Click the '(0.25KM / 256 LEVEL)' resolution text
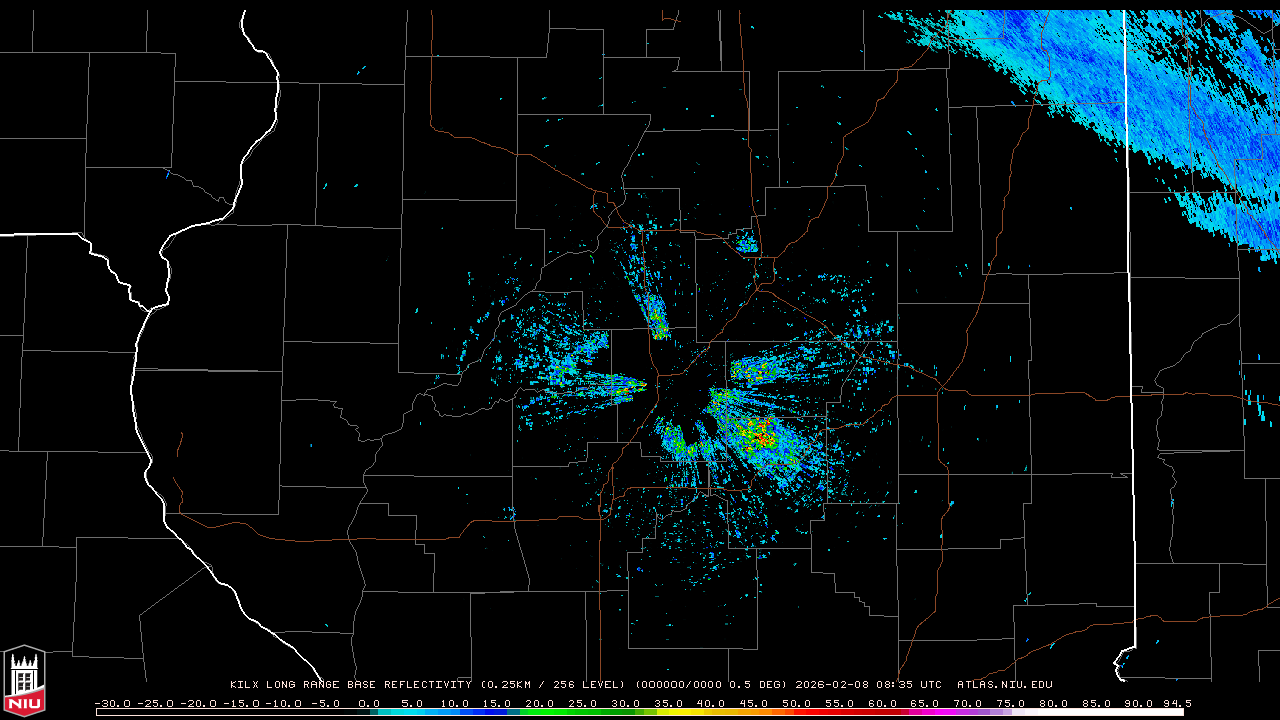This screenshot has height=720, width=1280. tap(553, 685)
